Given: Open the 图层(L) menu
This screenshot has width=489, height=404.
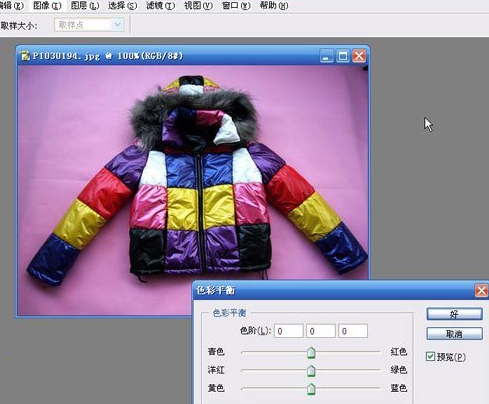Looking at the screenshot, I should 85,6.
